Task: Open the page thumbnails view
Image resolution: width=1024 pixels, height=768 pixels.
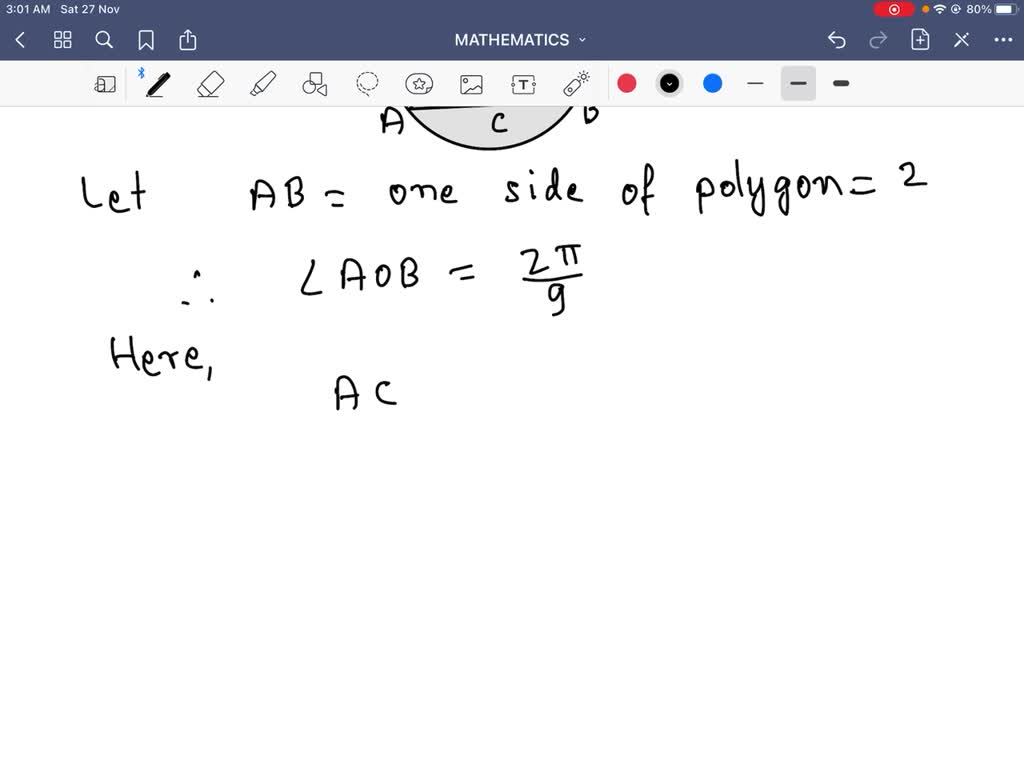Action: 62,39
